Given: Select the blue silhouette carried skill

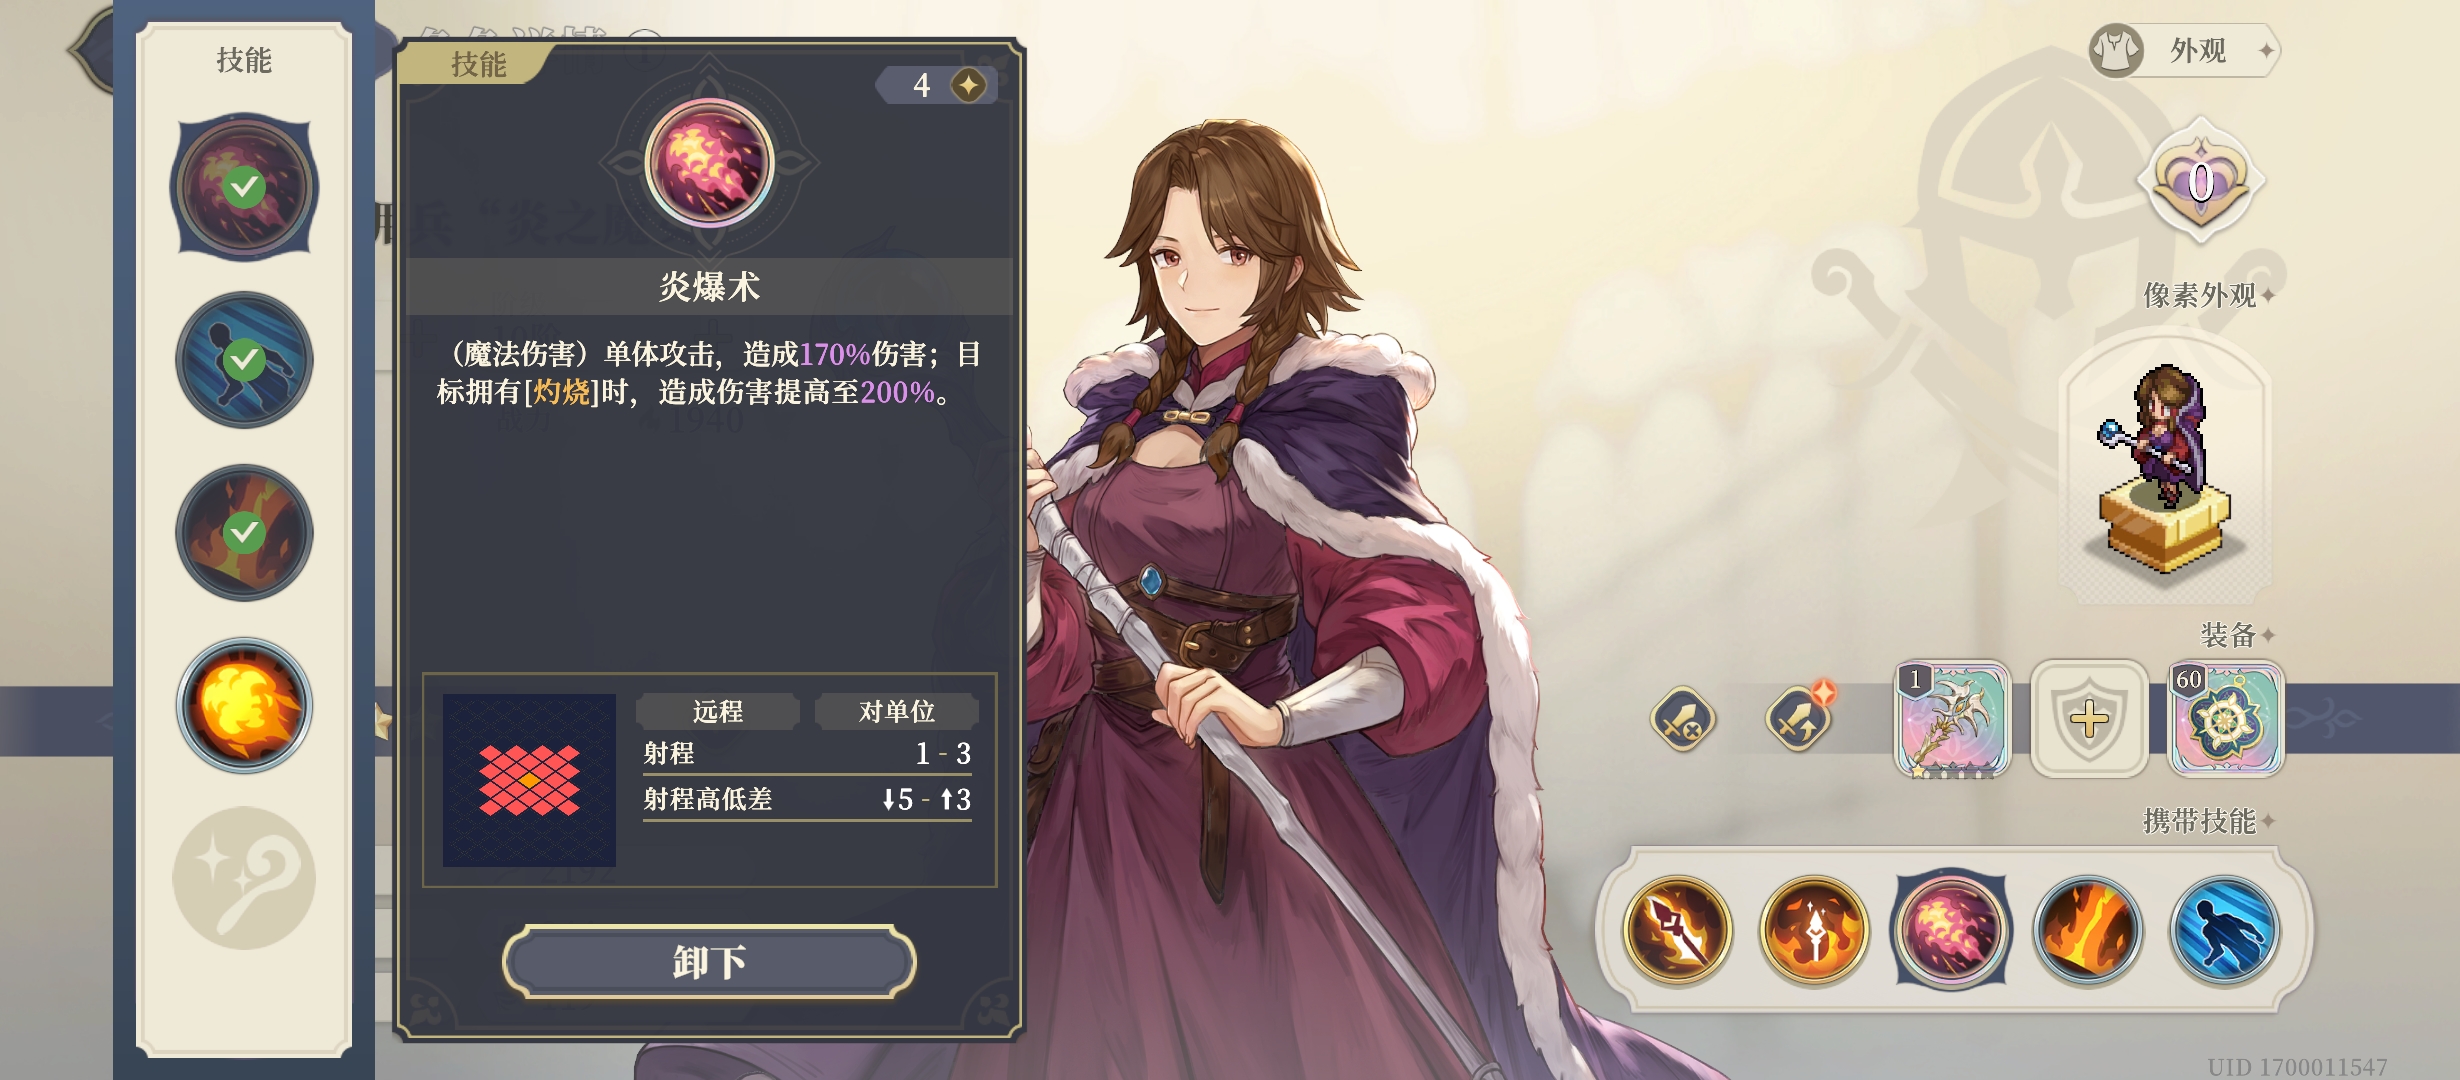Looking at the screenshot, I should click(2225, 930).
